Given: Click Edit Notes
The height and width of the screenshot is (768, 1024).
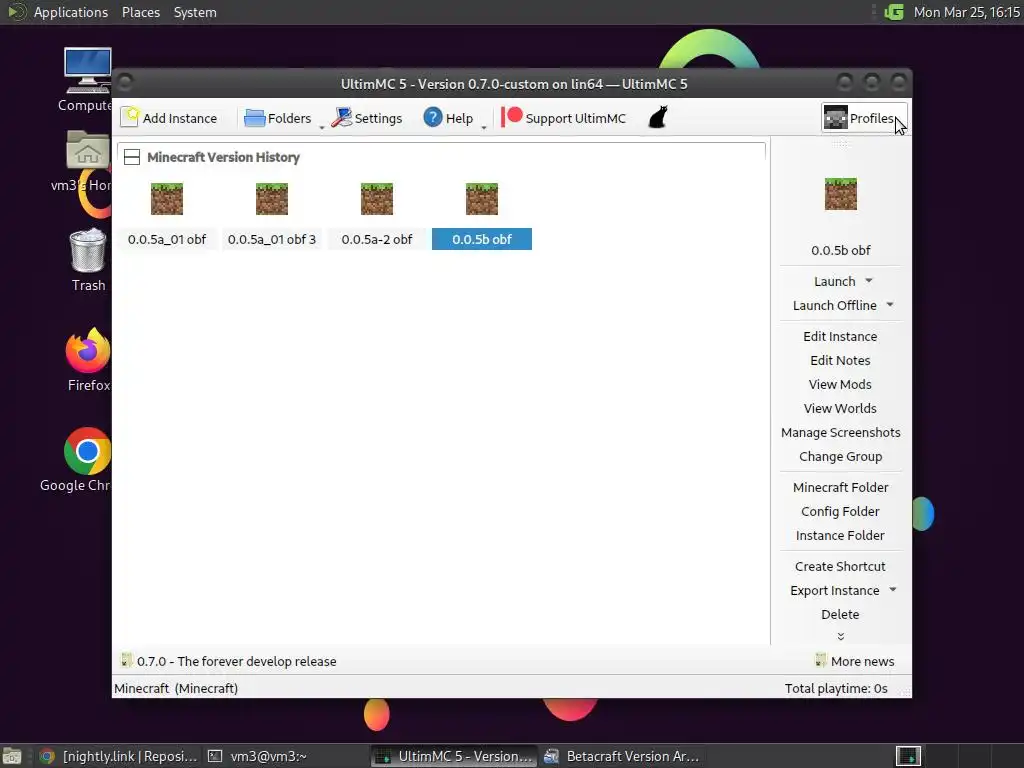Looking at the screenshot, I should (x=840, y=360).
